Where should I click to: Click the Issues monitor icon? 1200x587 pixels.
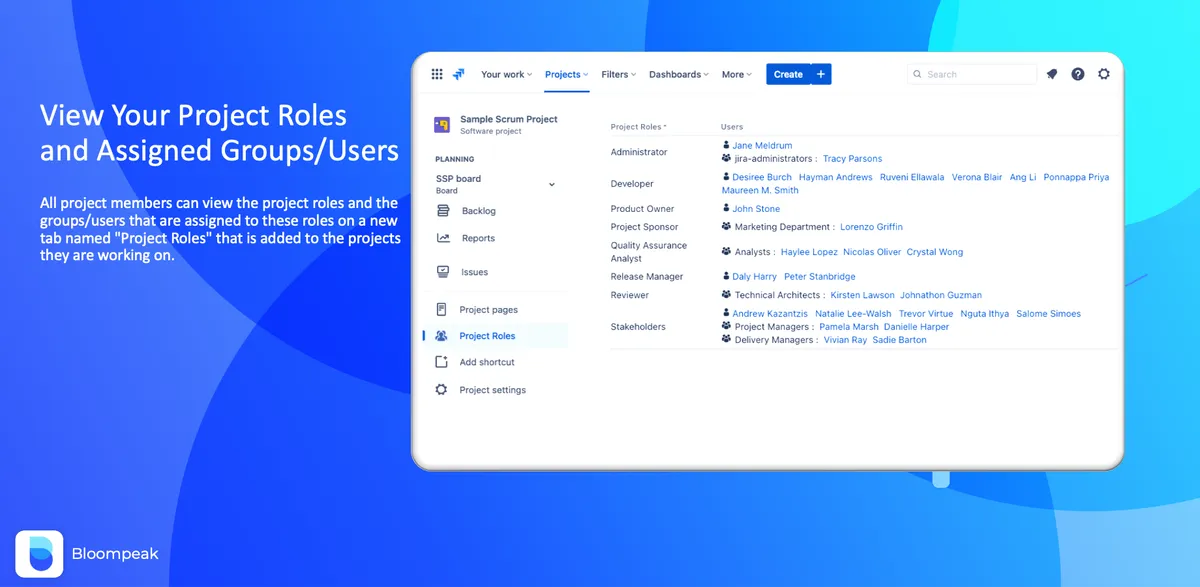click(x=443, y=272)
